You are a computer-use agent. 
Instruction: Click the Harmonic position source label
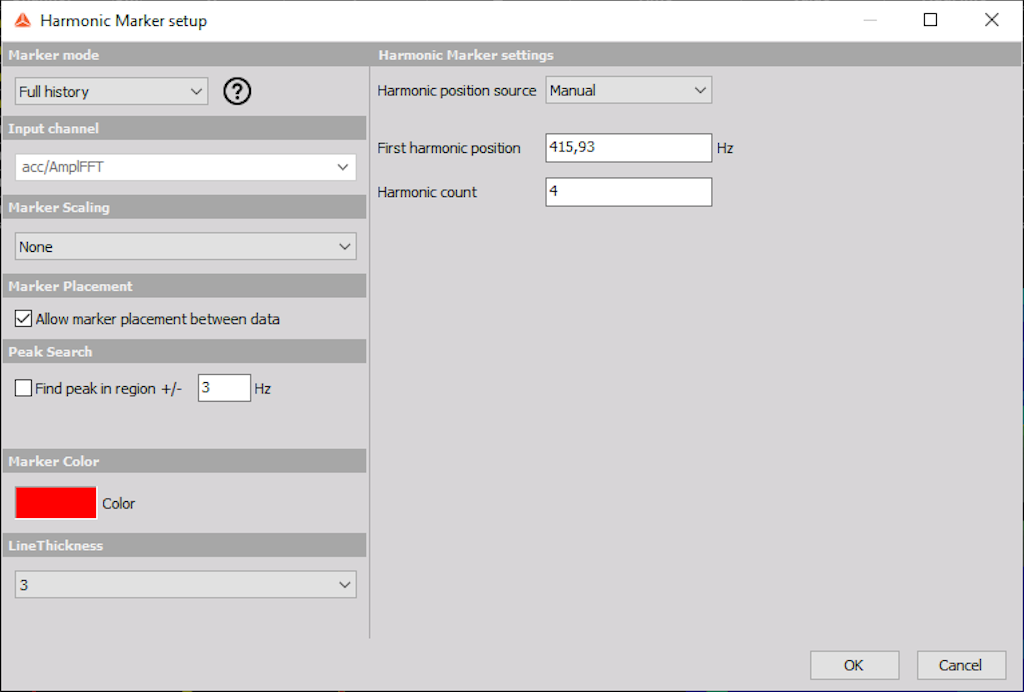(x=456, y=91)
